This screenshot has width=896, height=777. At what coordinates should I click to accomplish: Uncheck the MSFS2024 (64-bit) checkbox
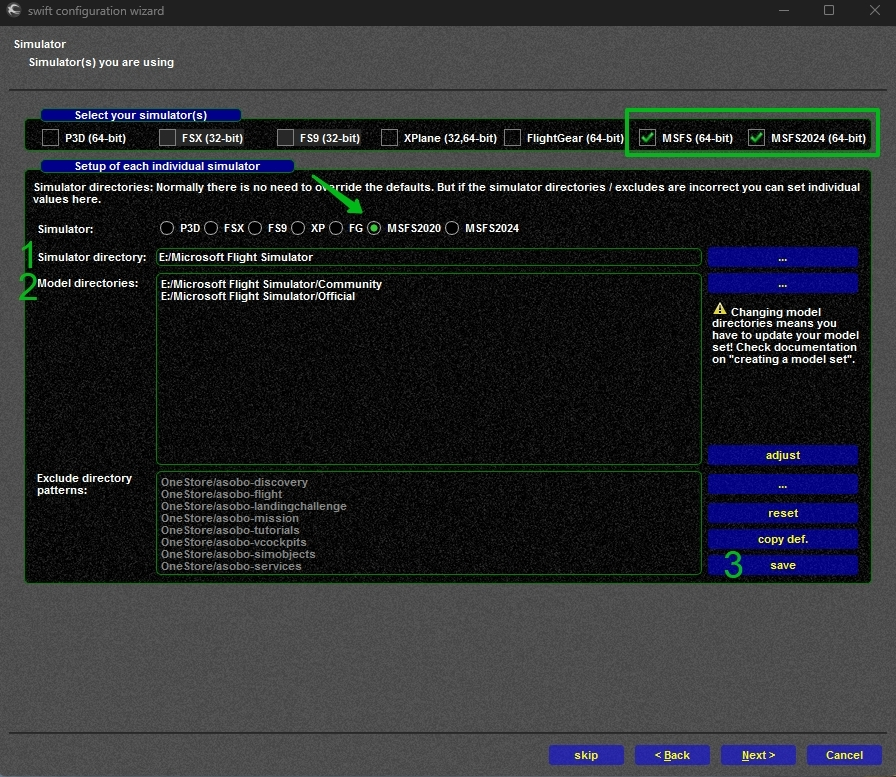point(756,138)
